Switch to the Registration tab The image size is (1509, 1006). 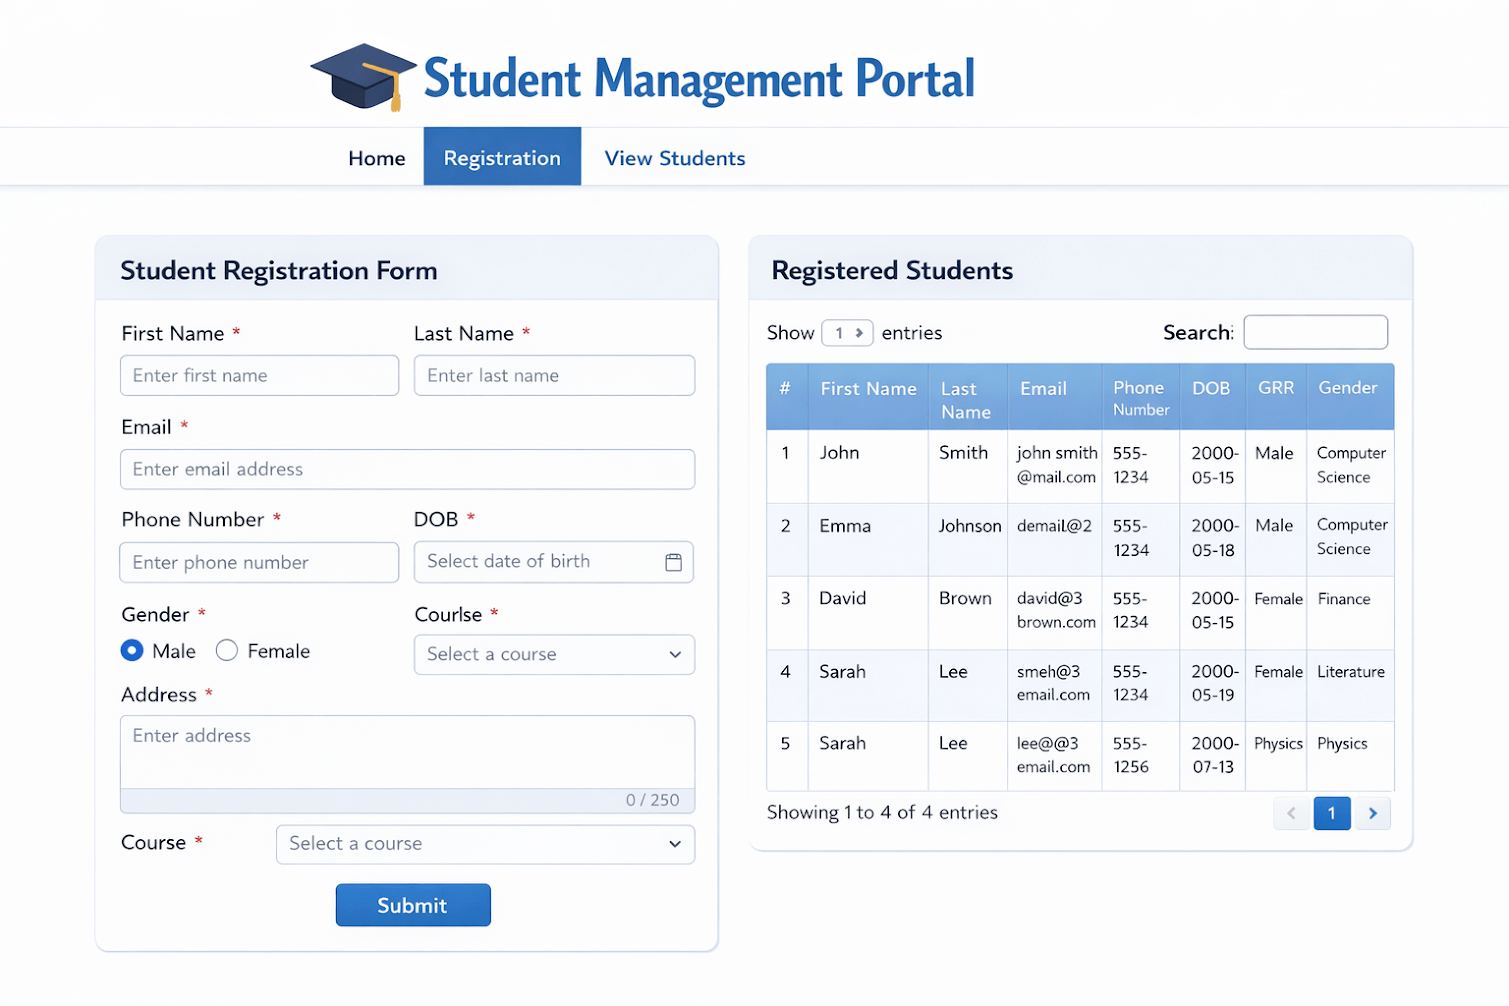[x=502, y=157]
